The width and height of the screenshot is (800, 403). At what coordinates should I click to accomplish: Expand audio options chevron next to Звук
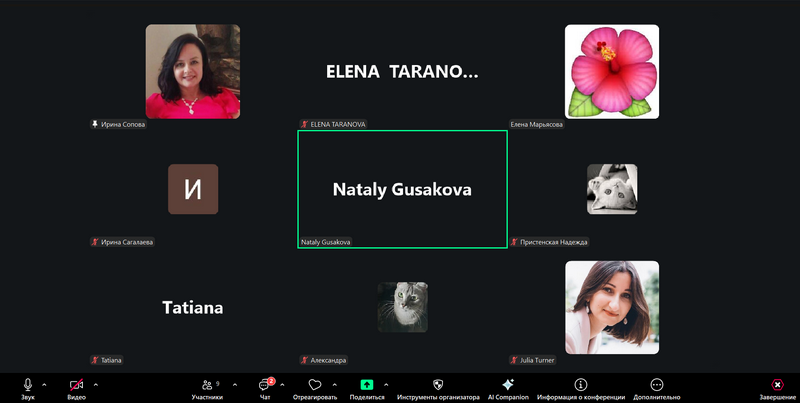coord(44,384)
